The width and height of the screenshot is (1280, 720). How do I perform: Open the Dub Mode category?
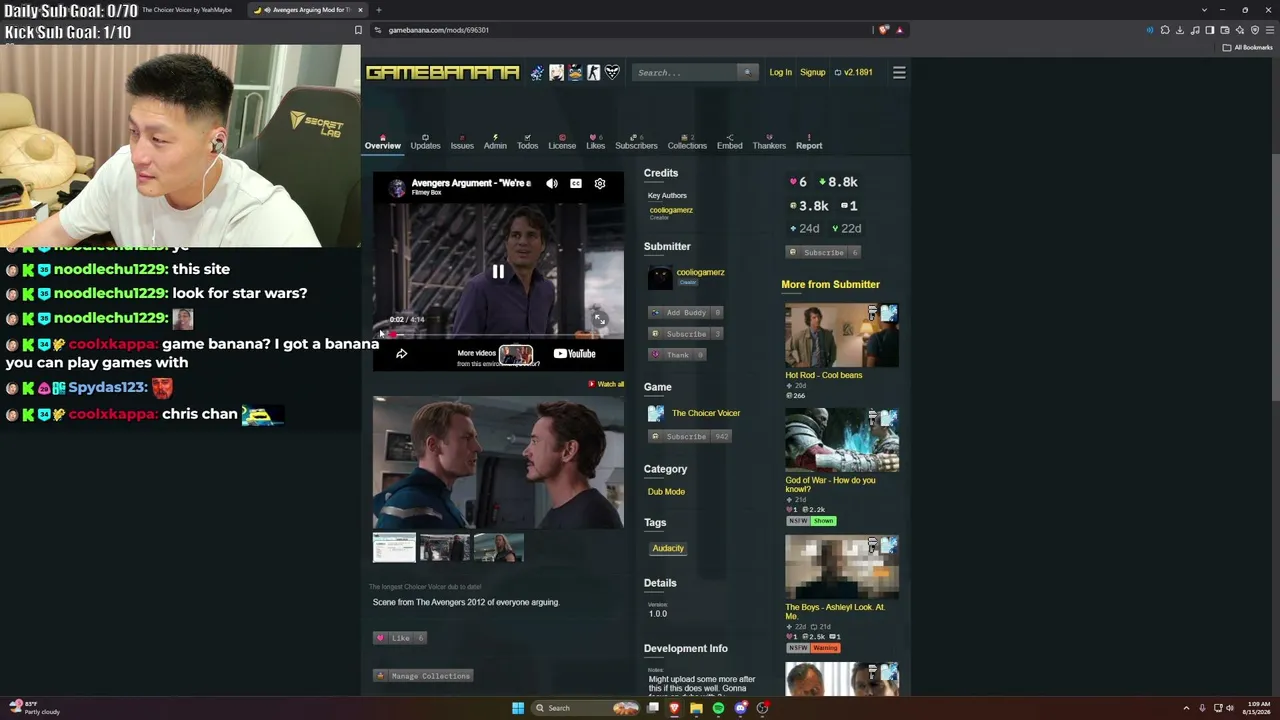[x=666, y=492]
